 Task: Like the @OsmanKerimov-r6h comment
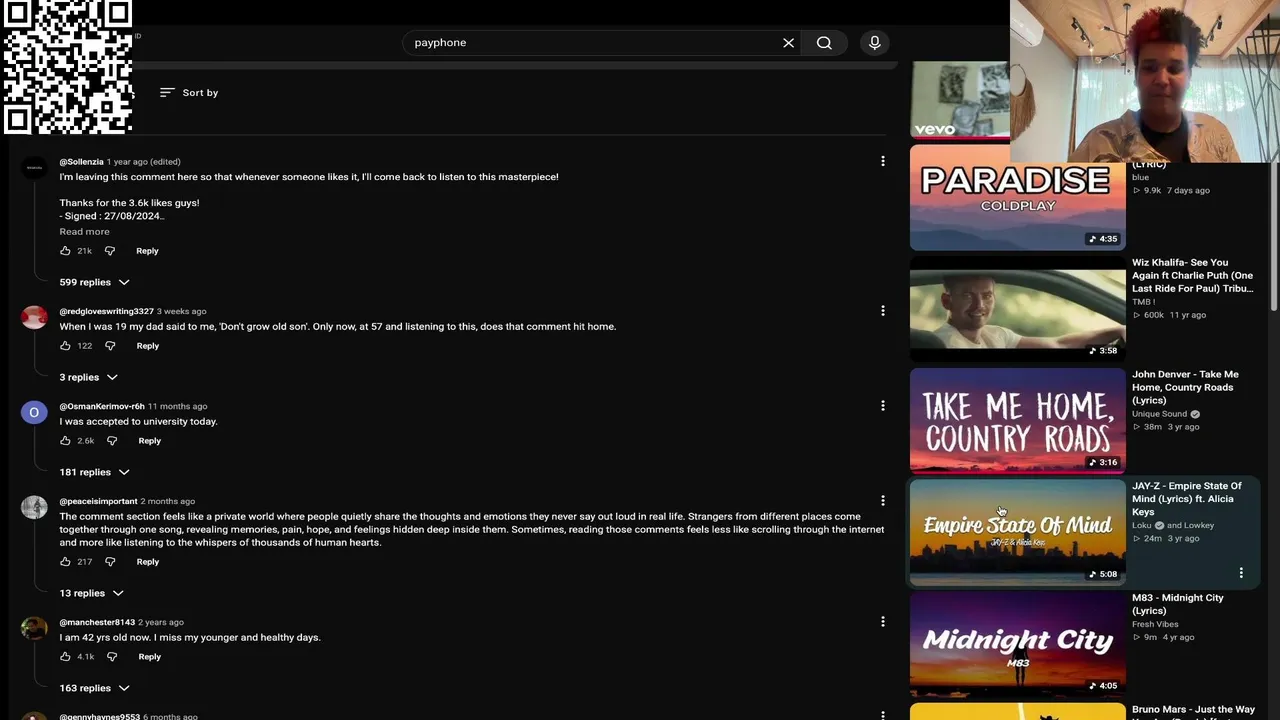tap(65, 441)
